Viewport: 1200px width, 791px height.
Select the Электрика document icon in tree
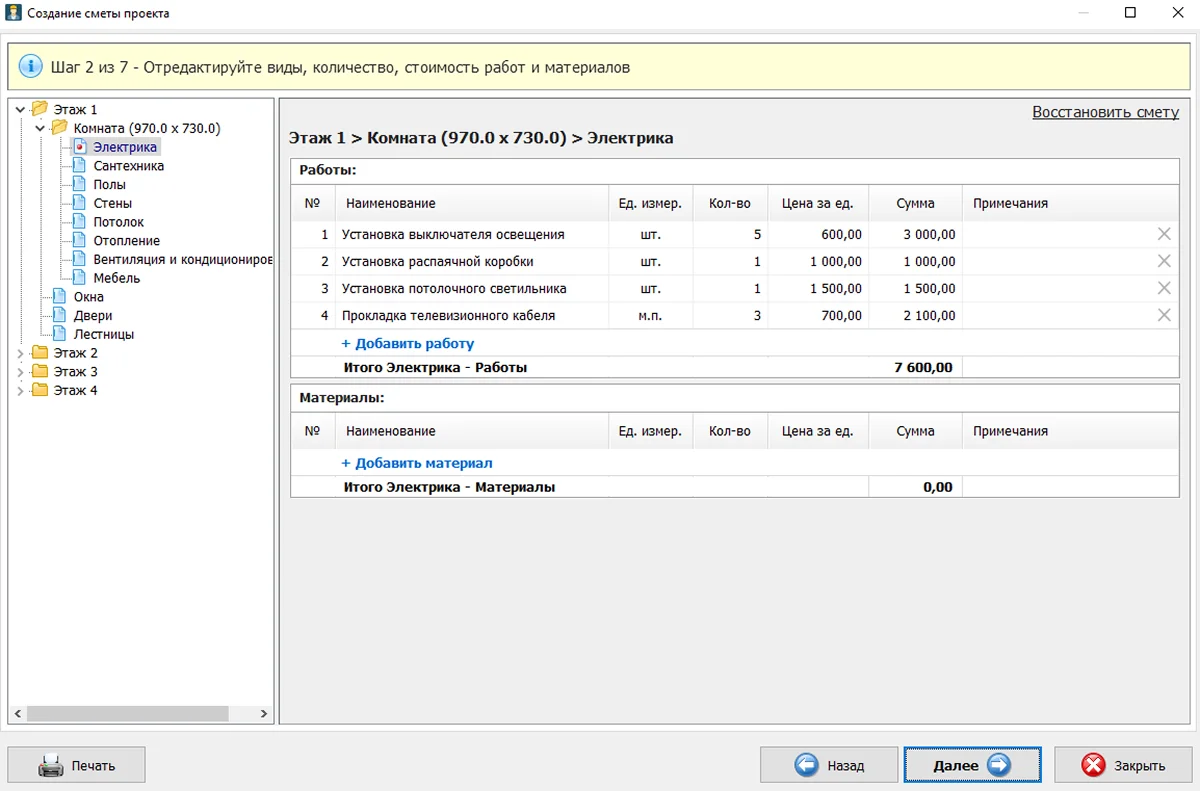(x=80, y=147)
